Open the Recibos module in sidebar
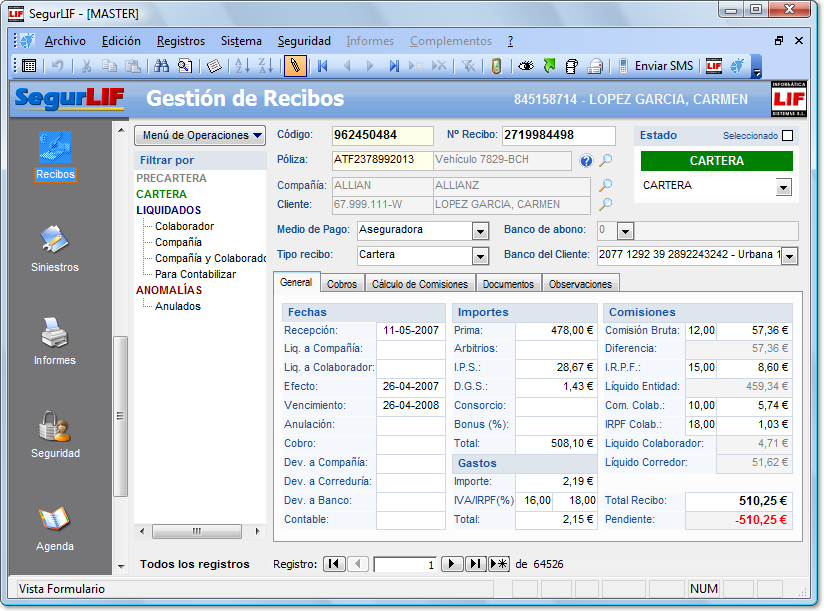824x611 pixels. tap(55, 150)
